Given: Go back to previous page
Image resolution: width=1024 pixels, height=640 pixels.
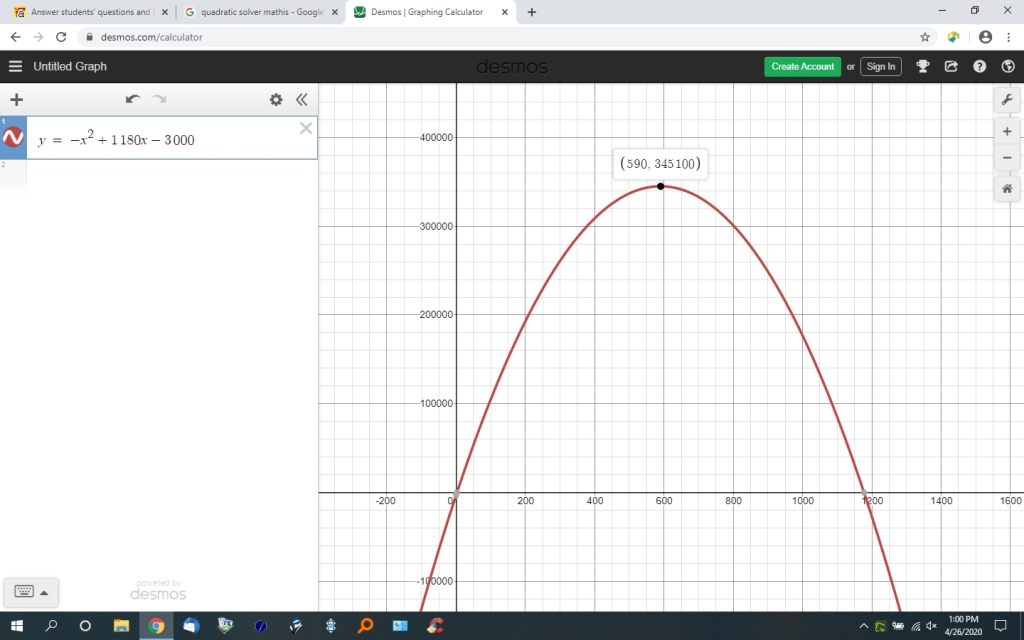Looking at the screenshot, I should tap(16, 37).
